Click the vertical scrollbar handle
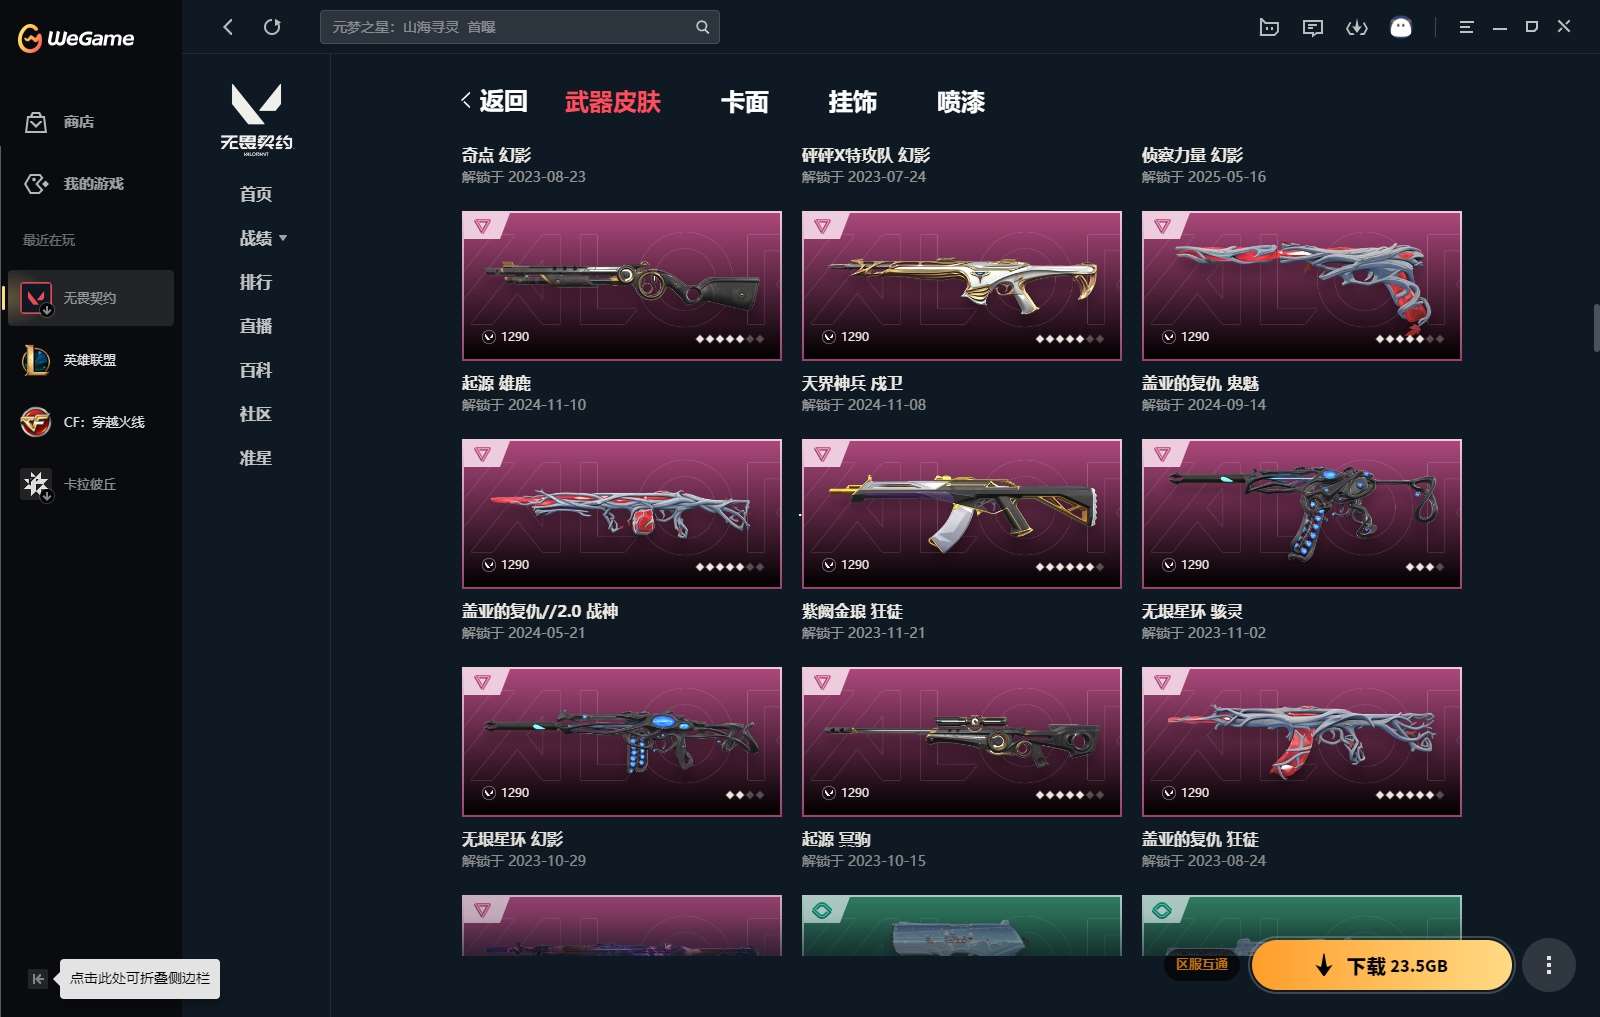The image size is (1600, 1017). coord(1596,328)
